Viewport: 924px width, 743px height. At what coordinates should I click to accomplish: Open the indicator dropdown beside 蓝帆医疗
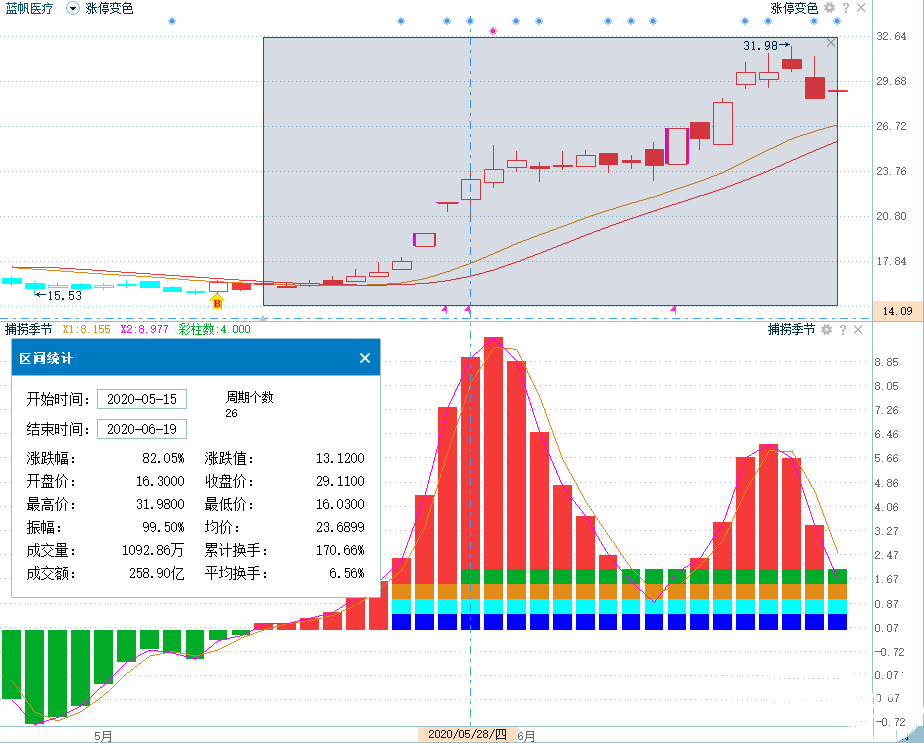tap(72, 8)
